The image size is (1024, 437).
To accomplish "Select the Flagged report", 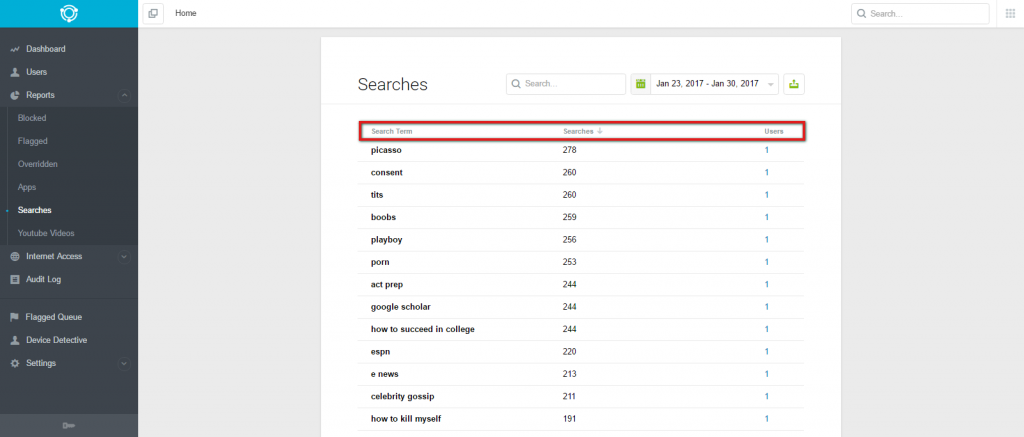I will pos(33,141).
